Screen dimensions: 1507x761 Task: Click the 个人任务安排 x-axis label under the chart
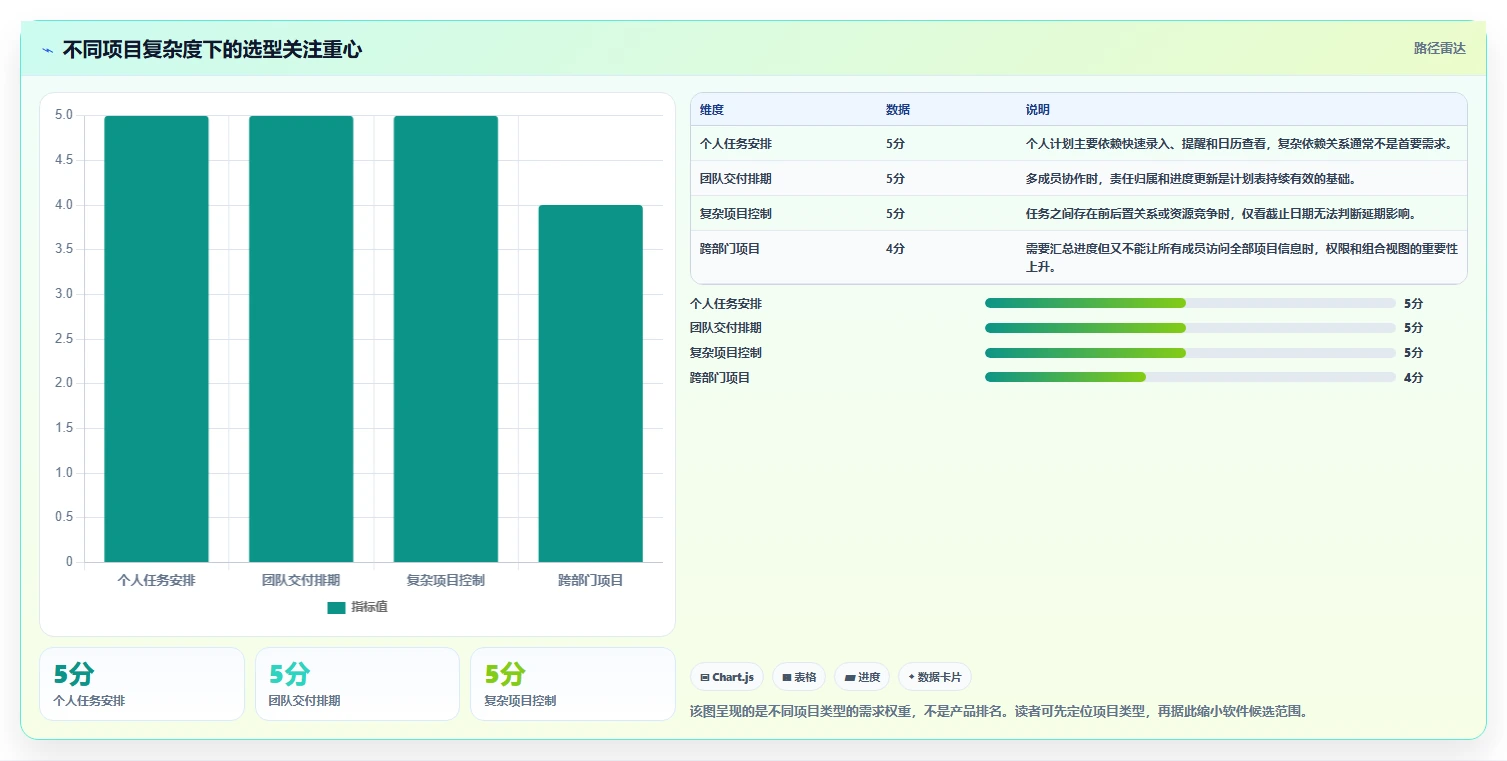click(x=156, y=580)
